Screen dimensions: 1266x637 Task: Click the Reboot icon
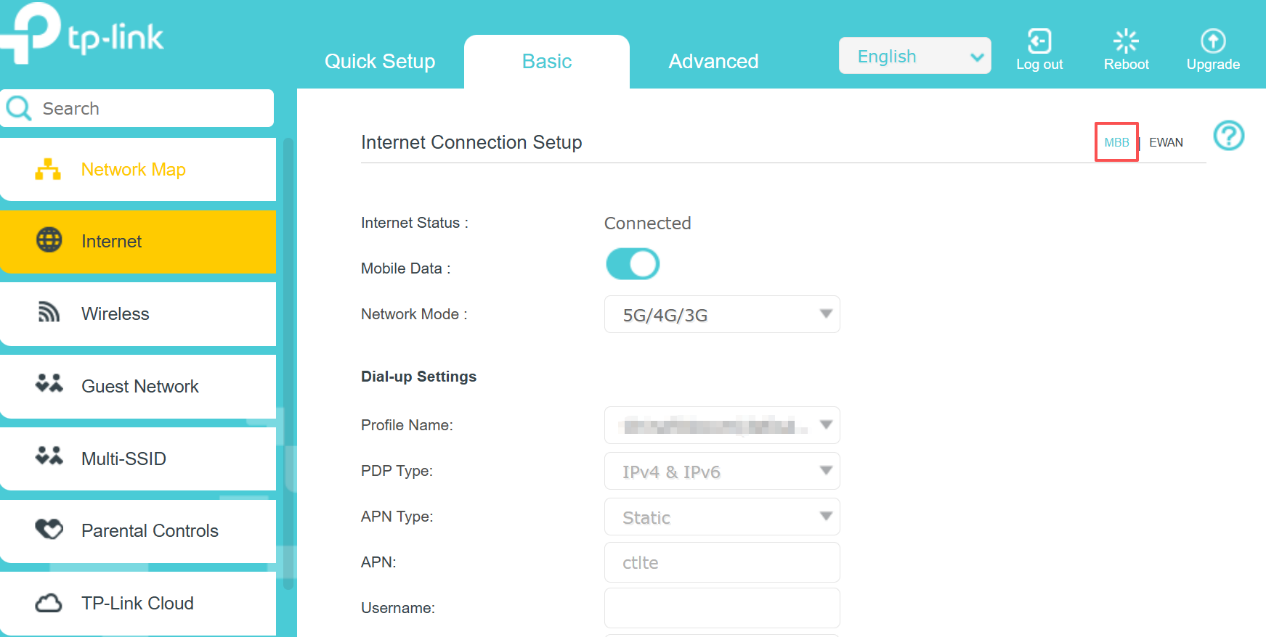coord(1126,42)
